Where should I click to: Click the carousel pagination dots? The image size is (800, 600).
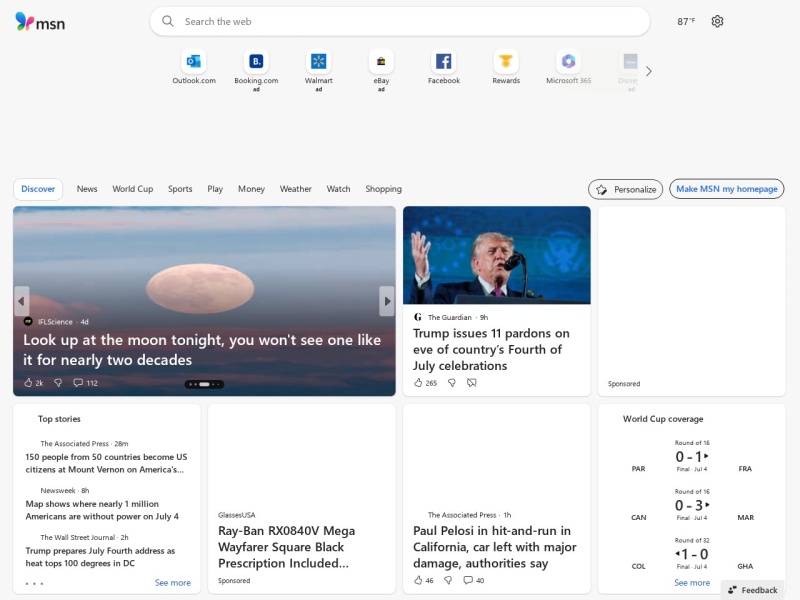click(204, 384)
